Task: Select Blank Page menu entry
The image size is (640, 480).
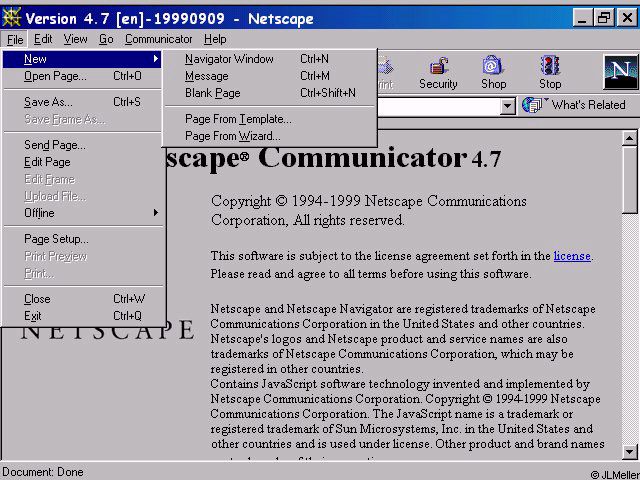Action: (x=269, y=93)
